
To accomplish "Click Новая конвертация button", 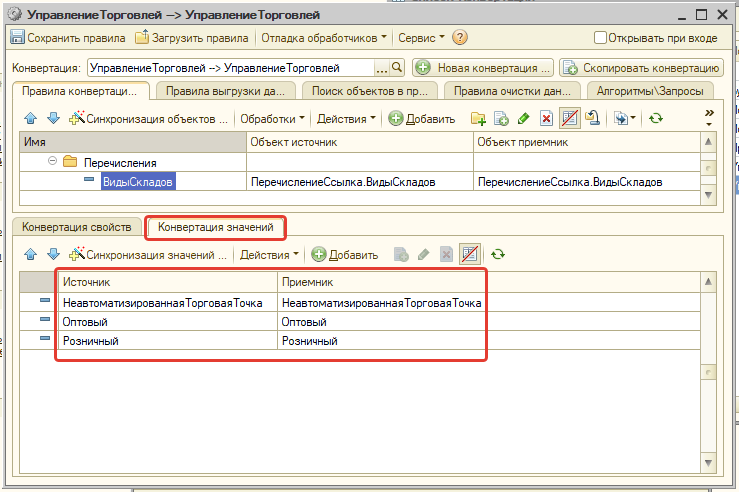I will [x=483, y=68].
